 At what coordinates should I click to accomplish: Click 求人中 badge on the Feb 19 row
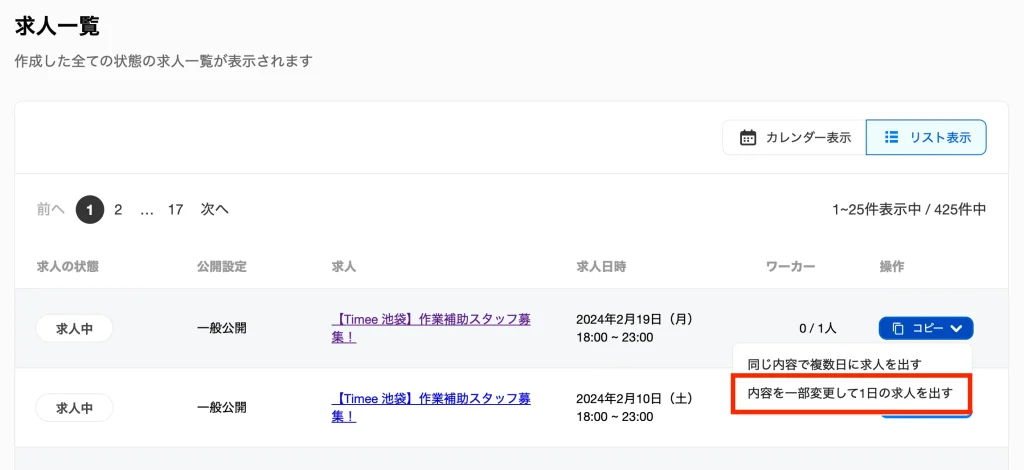tap(74, 328)
